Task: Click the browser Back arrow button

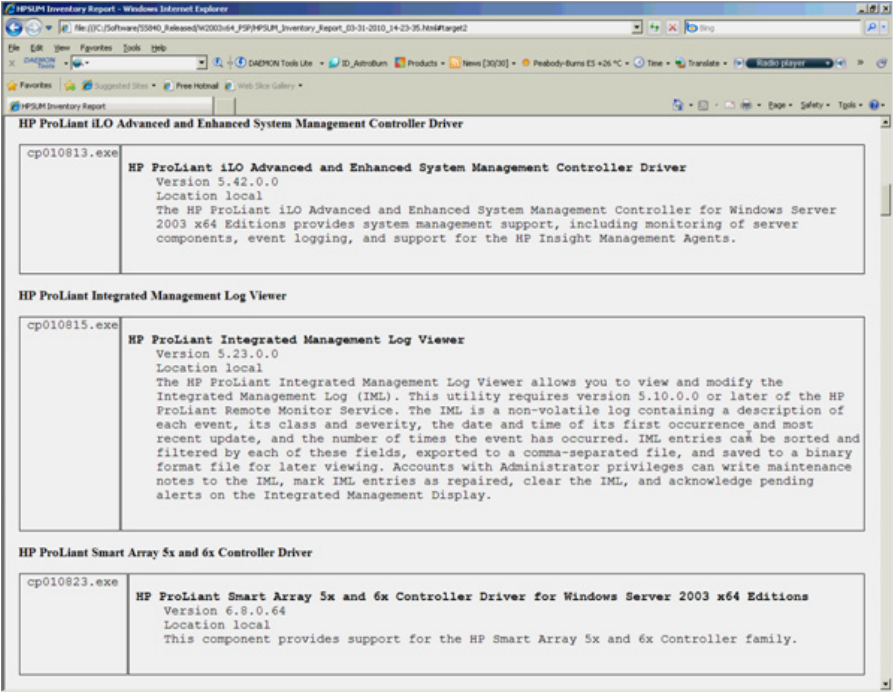Action: 13,28
